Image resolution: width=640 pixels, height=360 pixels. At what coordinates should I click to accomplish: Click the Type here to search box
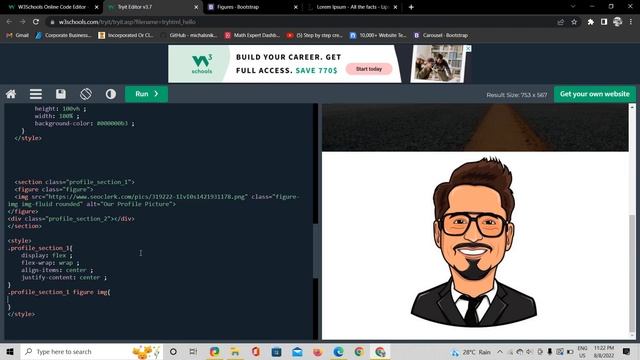point(92,351)
